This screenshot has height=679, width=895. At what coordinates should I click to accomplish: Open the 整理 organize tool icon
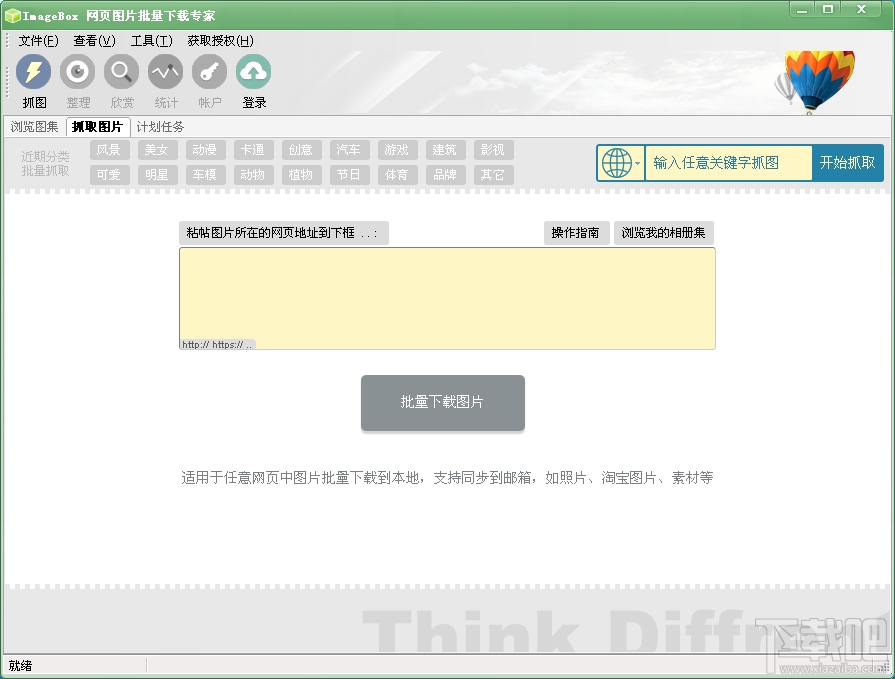(78, 72)
